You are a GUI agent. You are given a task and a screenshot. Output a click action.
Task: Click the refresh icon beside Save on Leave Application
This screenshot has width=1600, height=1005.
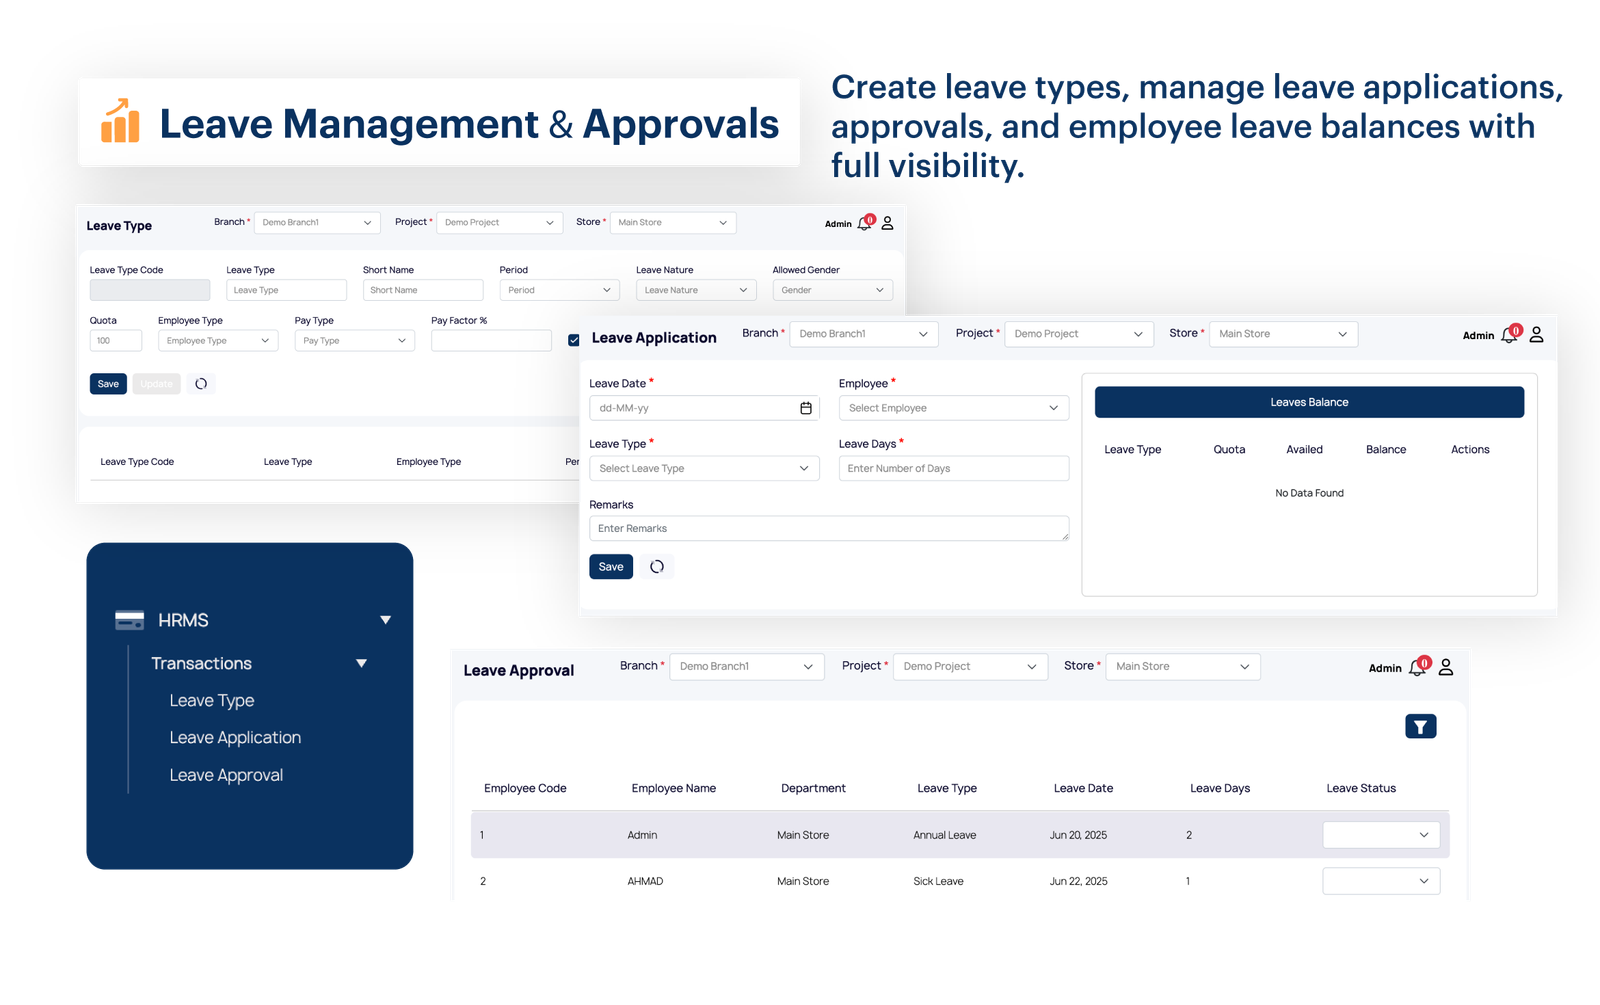[657, 566]
